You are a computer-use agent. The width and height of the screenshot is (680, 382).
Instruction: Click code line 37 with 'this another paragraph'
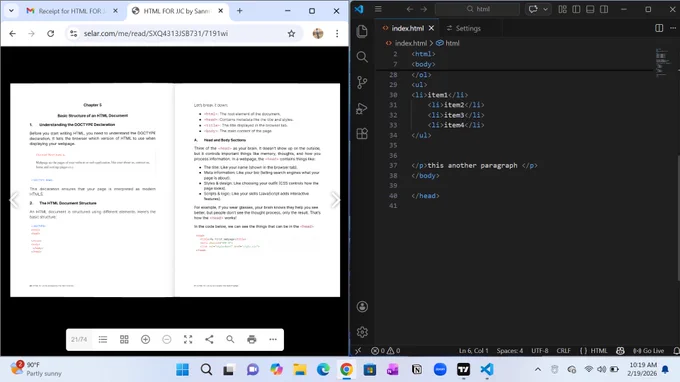pyautogui.click(x=474, y=165)
